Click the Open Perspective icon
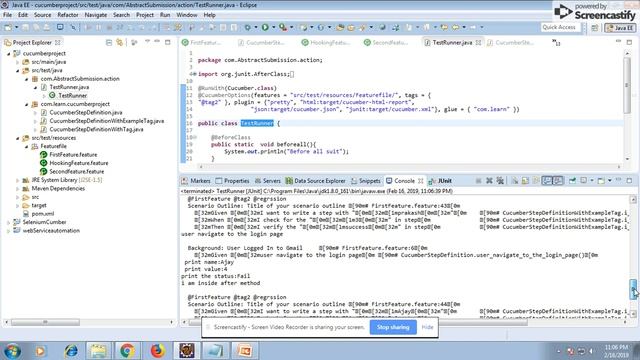The image size is (640, 360). point(595,28)
